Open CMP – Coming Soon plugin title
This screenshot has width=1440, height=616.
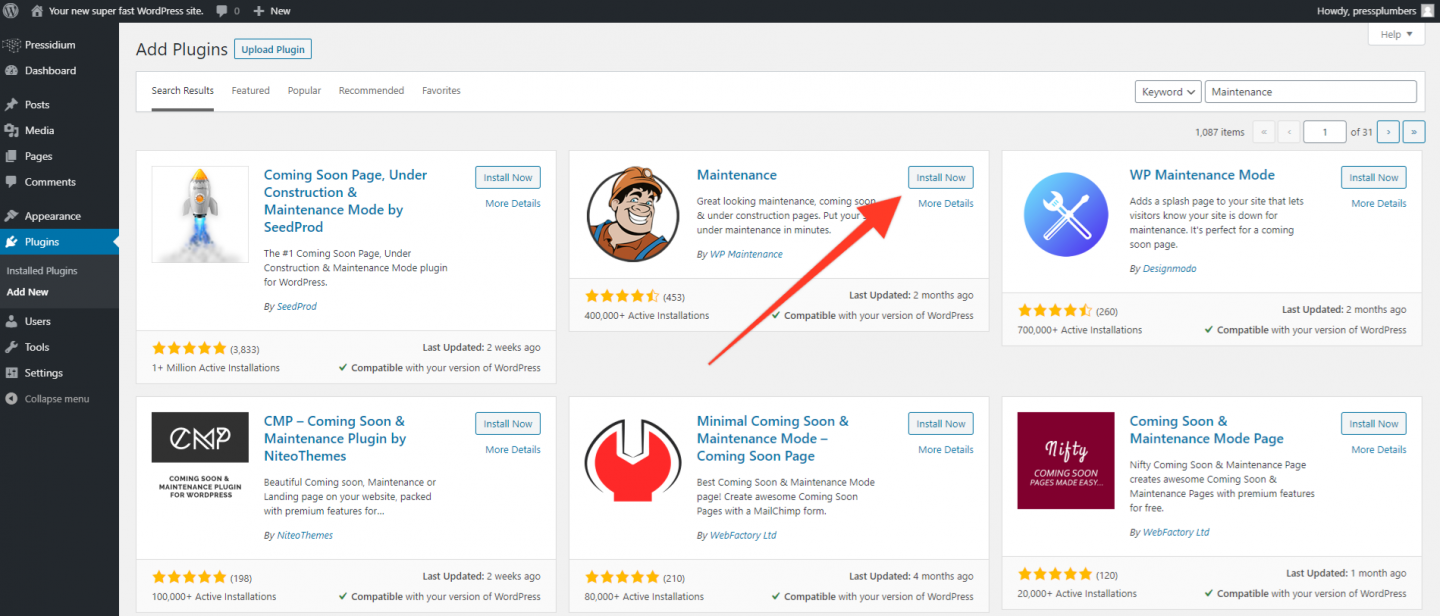coord(335,438)
